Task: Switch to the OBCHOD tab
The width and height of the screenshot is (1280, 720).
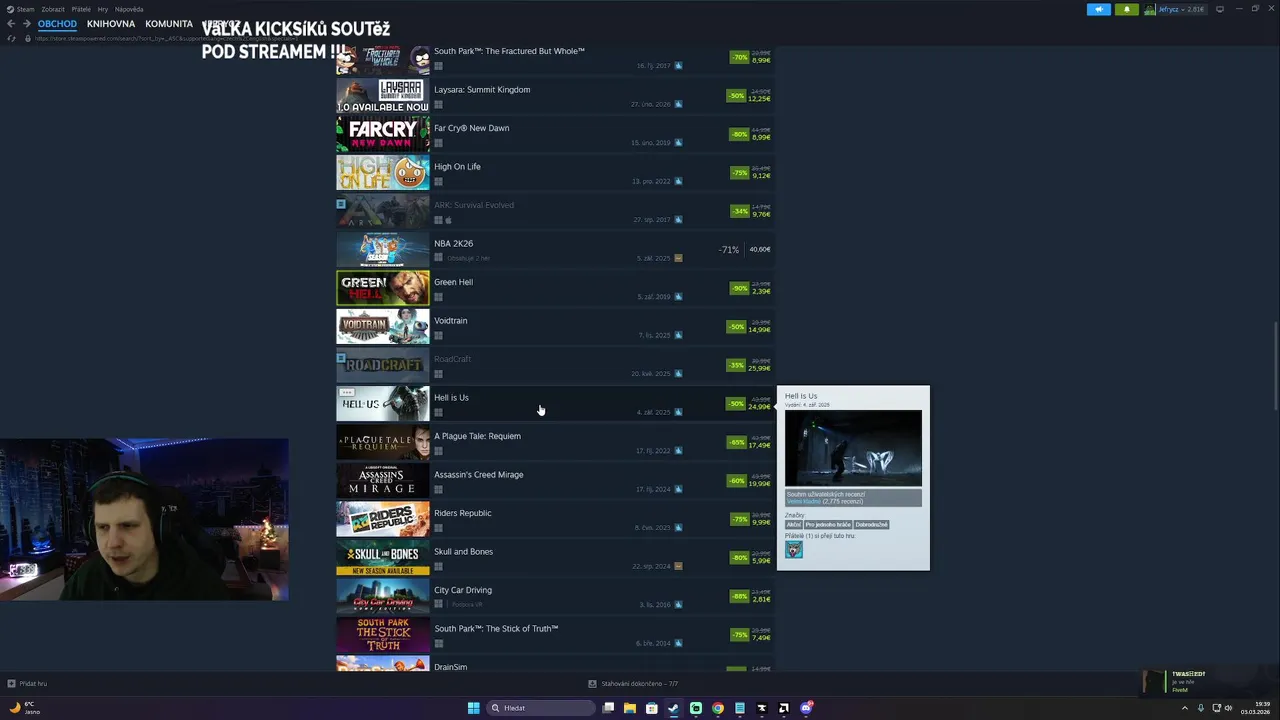Action: pos(57,24)
